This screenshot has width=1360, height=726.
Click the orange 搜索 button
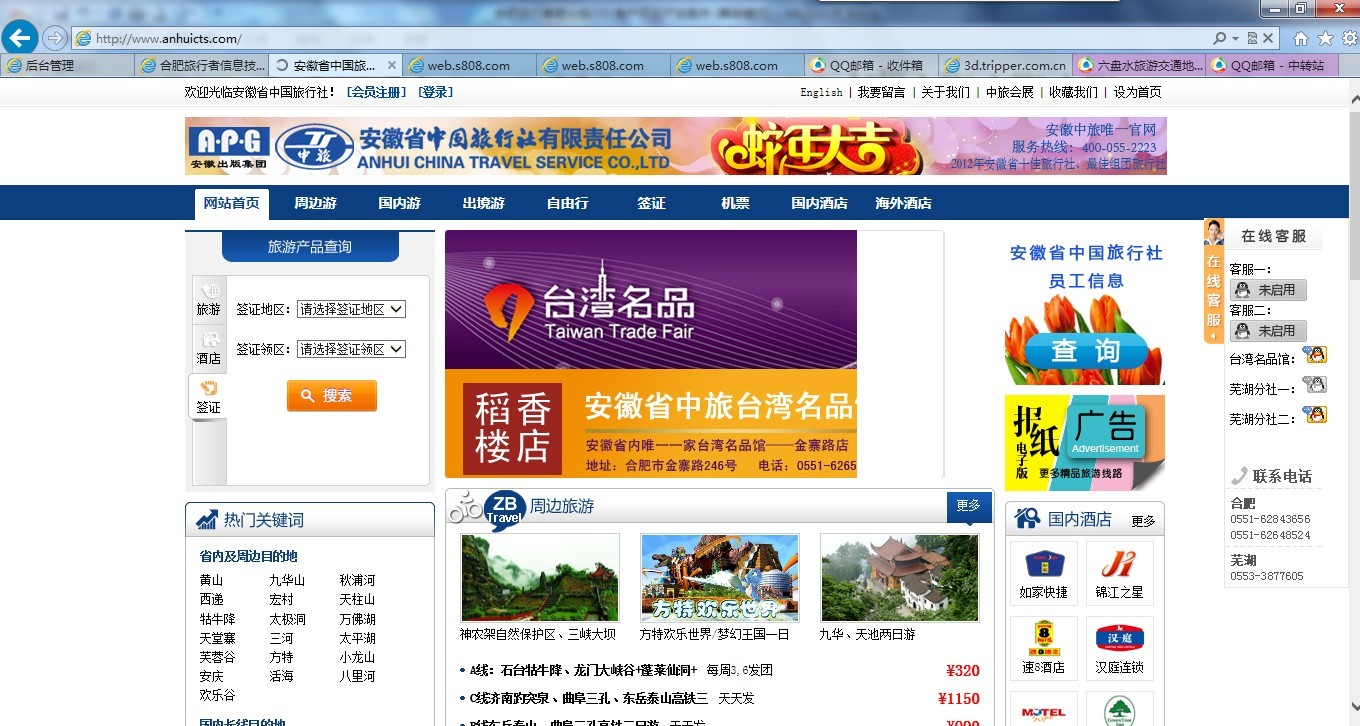pos(331,396)
